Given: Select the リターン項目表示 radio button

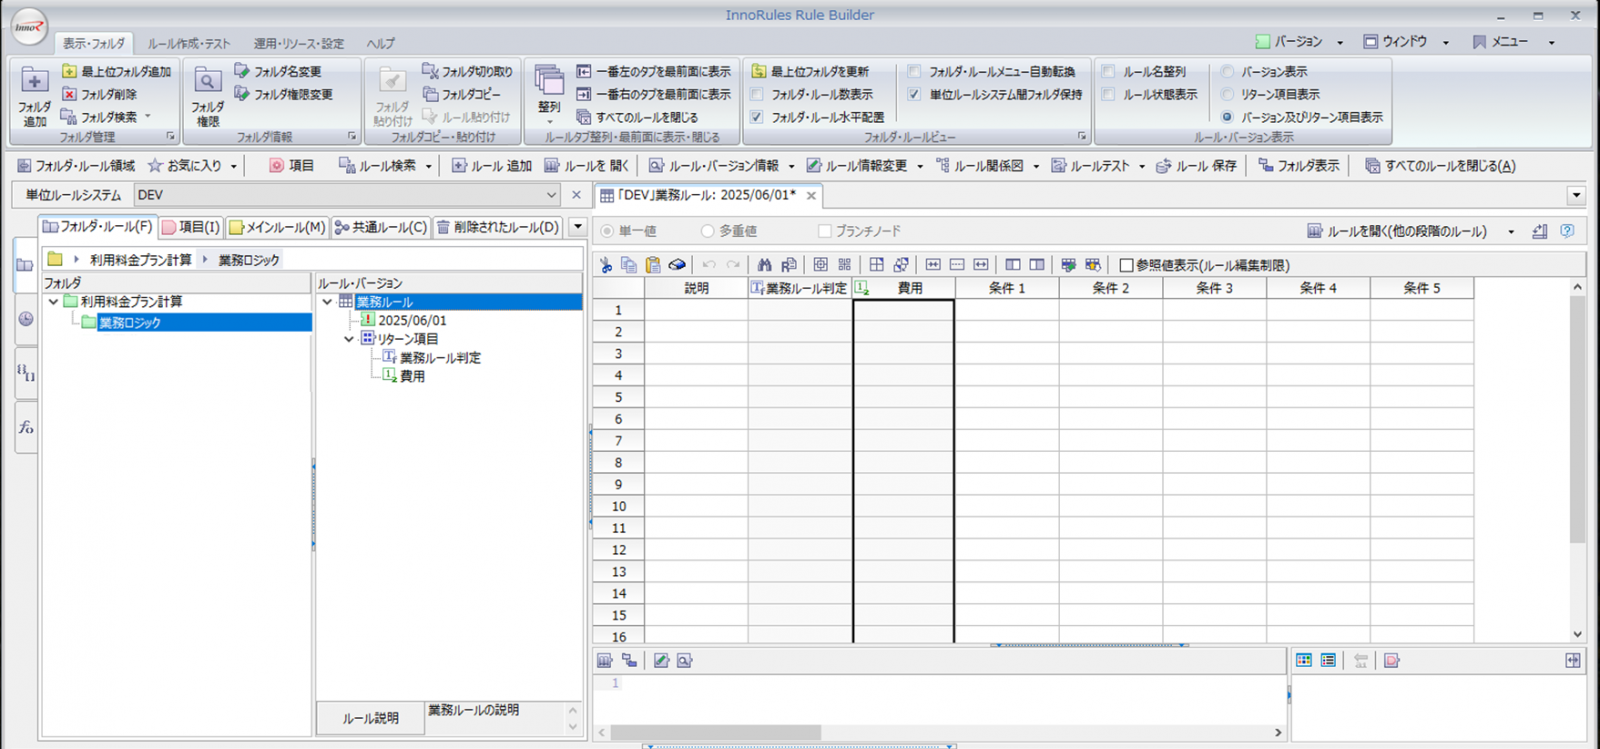Looking at the screenshot, I should click(1227, 94).
